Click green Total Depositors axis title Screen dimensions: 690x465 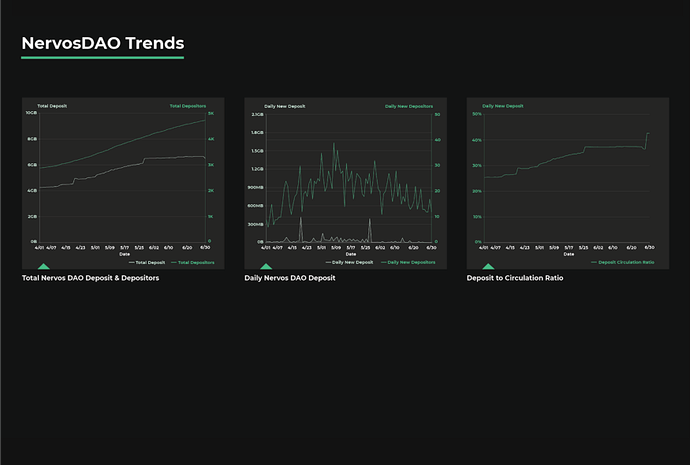pyautogui.click(x=191, y=105)
